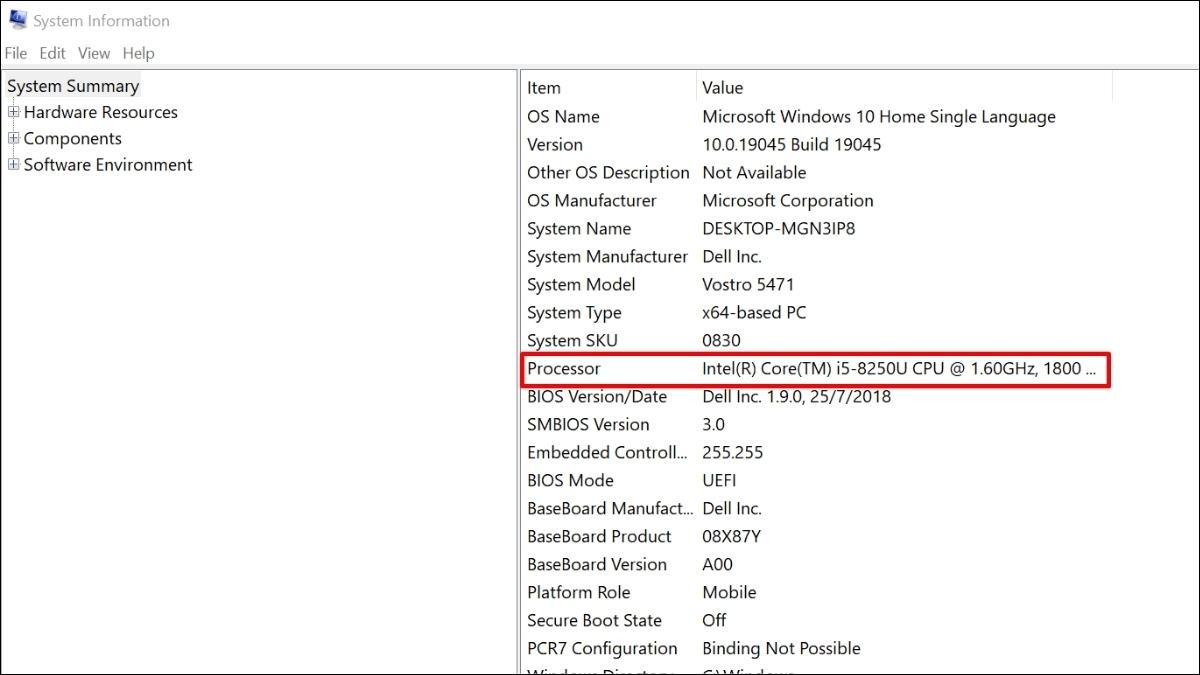Image resolution: width=1200 pixels, height=675 pixels.
Task: Expand the Components node
Action: tap(14, 138)
